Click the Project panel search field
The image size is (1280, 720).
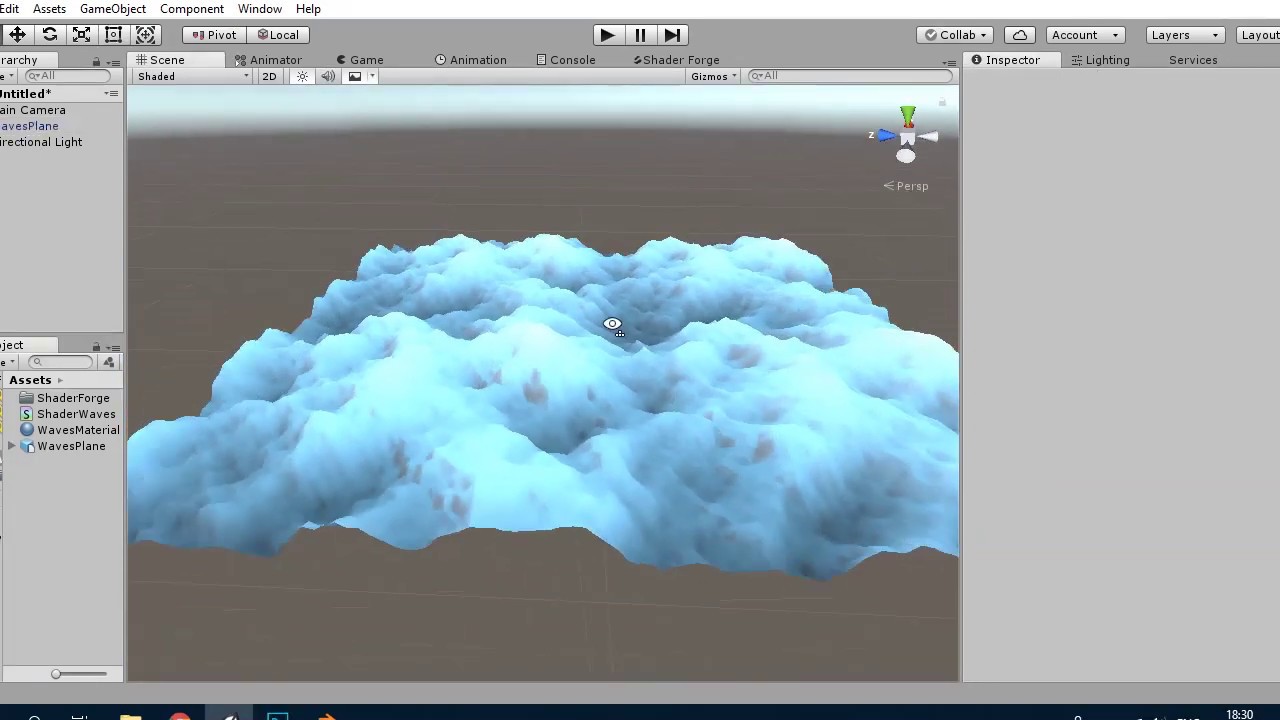click(x=62, y=362)
